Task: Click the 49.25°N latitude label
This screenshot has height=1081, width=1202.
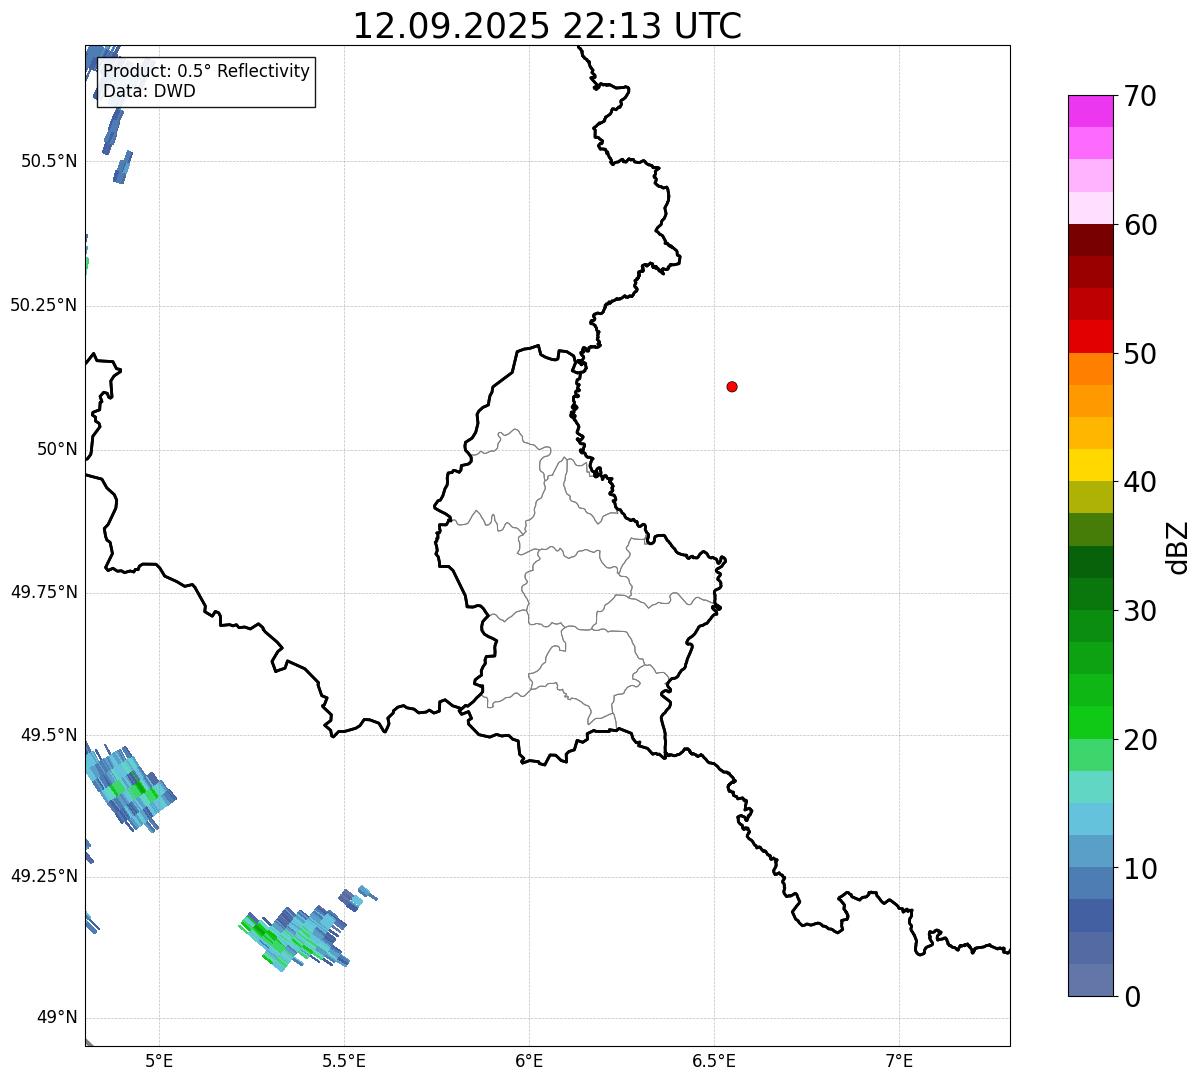Action: pos(43,876)
